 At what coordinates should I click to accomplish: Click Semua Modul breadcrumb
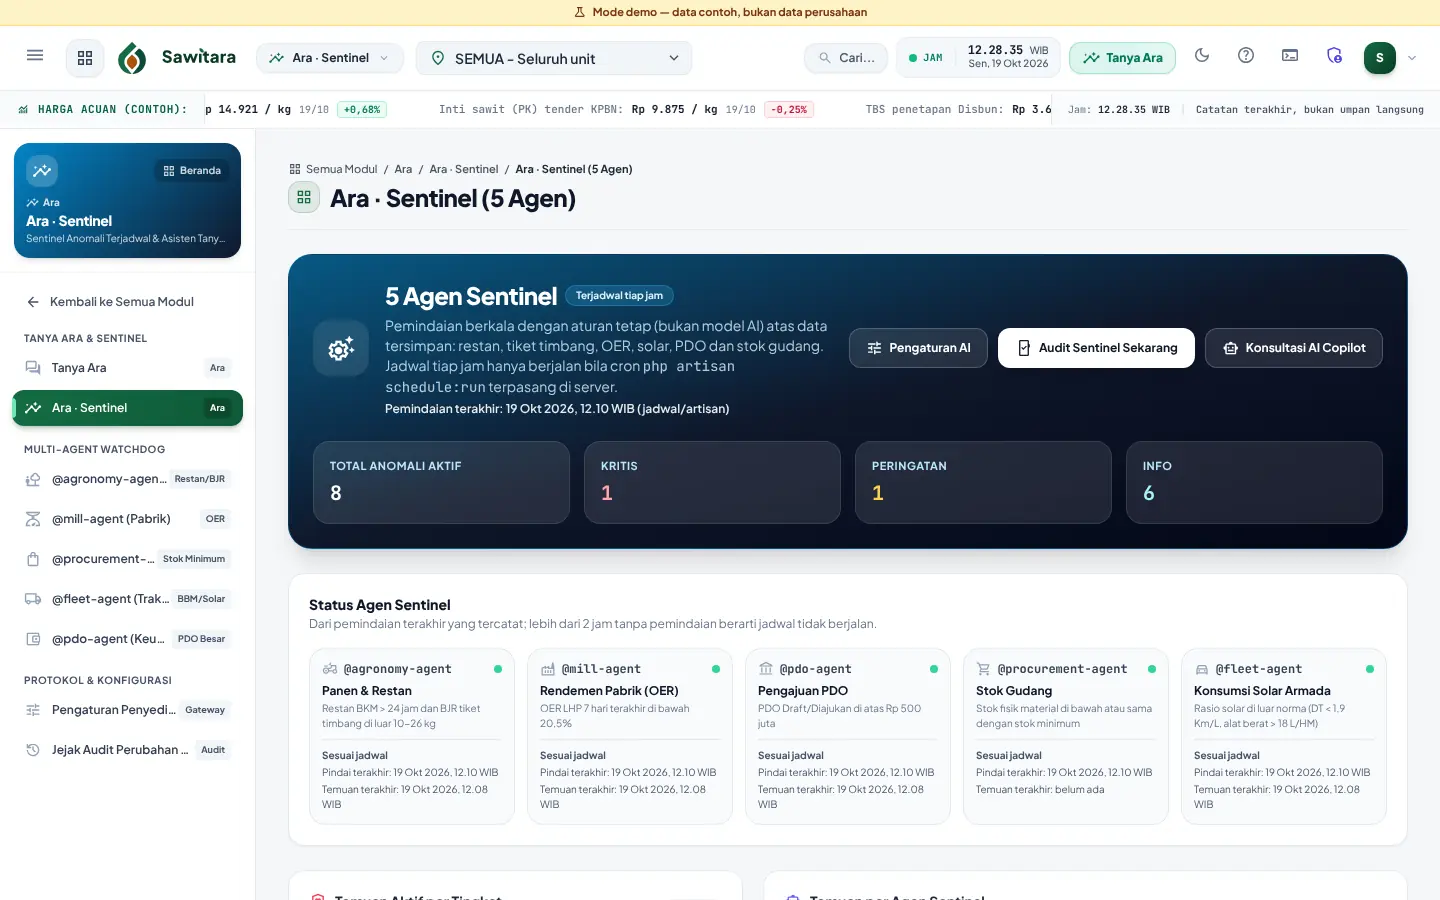[341, 169]
